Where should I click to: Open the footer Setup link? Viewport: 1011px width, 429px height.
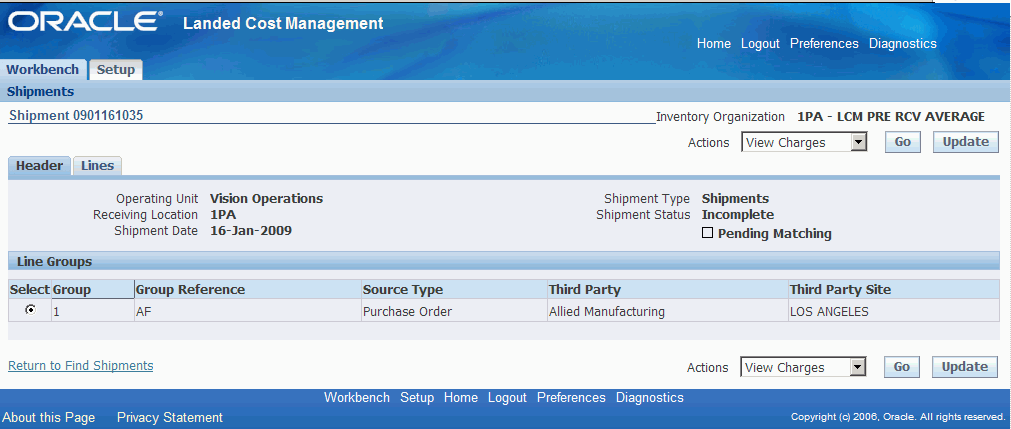(x=417, y=397)
